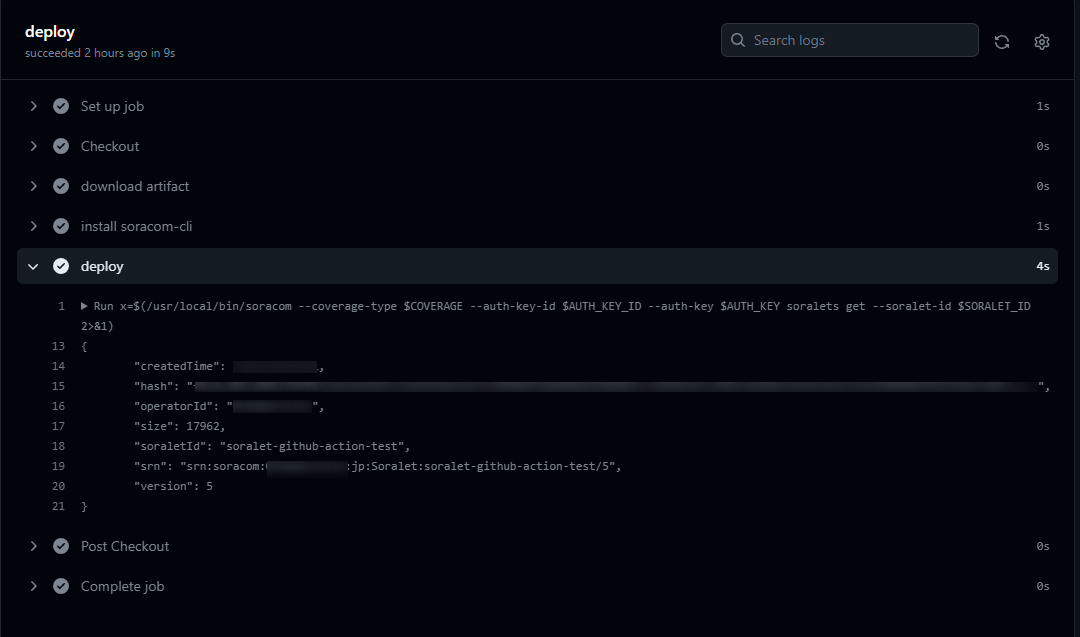Collapse the deploy step logs

coord(33,266)
